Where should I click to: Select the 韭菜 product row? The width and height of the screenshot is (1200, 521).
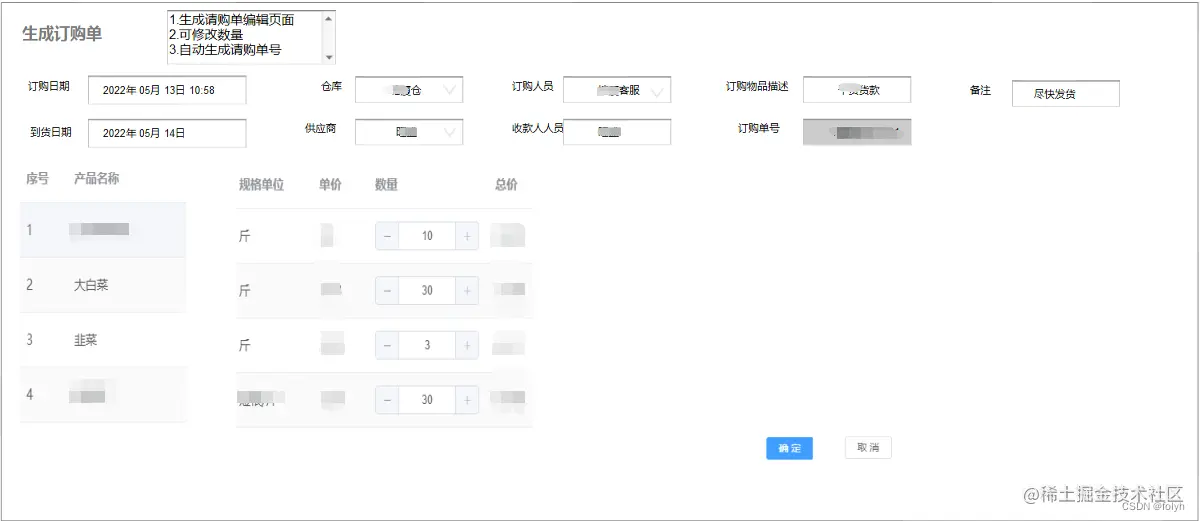point(103,340)
